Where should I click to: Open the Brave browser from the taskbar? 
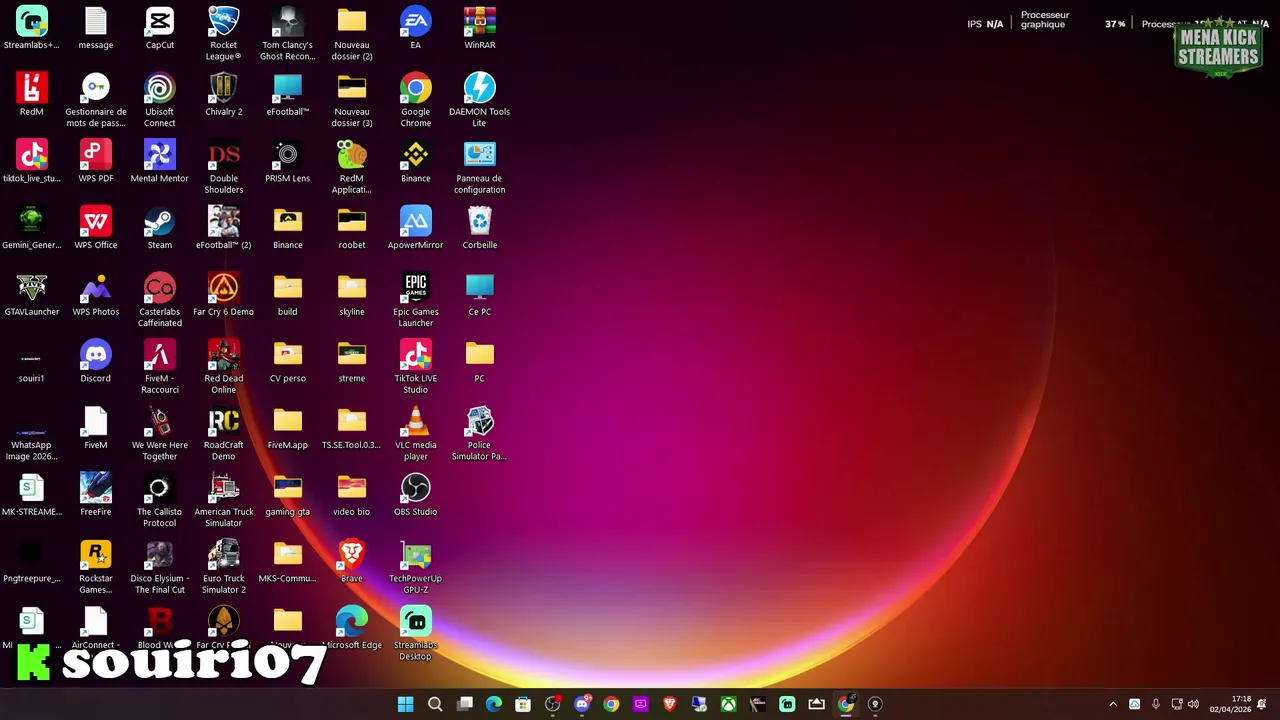(670, 704)
